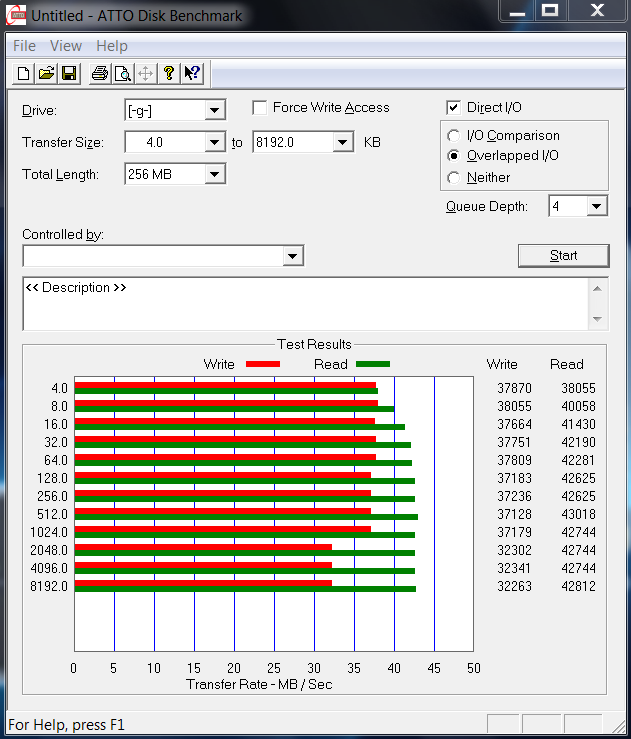Open the File menu
This screenshot has height=739, width=631.
[x=24, y=46]
